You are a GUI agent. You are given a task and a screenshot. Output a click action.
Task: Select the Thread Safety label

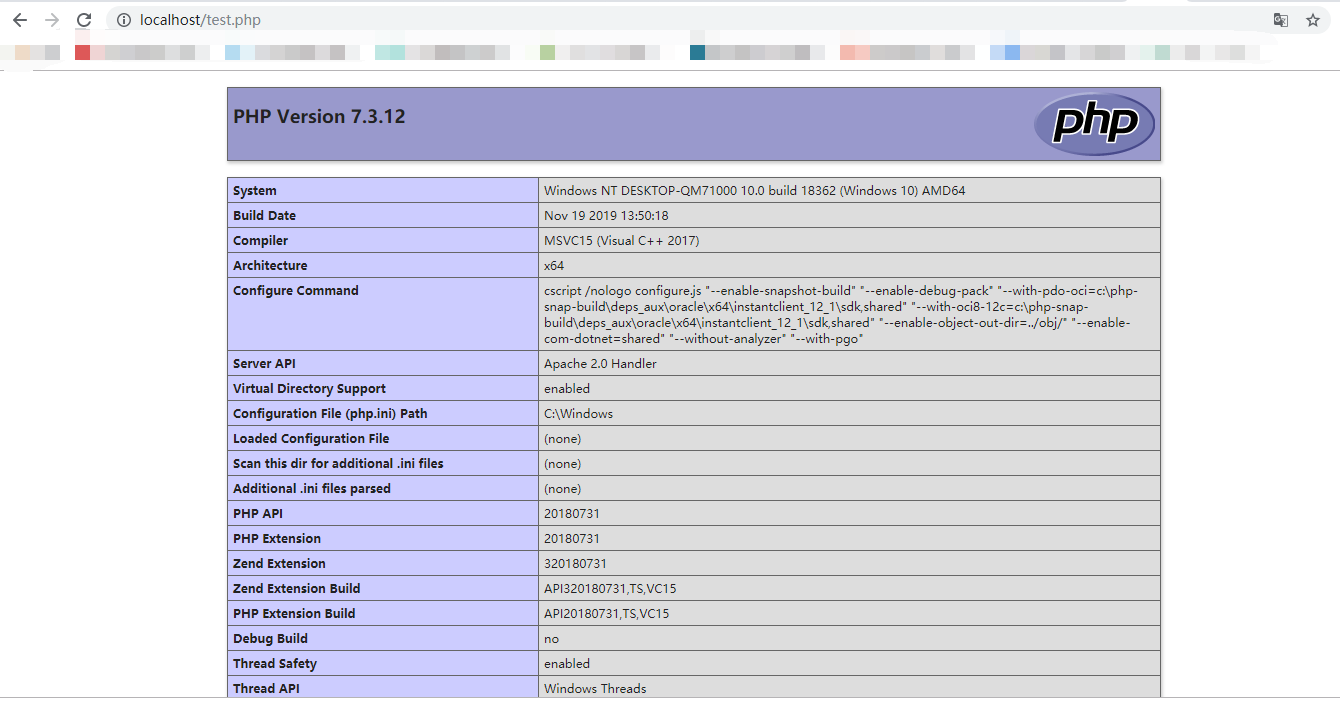click(x=275, y=664)
